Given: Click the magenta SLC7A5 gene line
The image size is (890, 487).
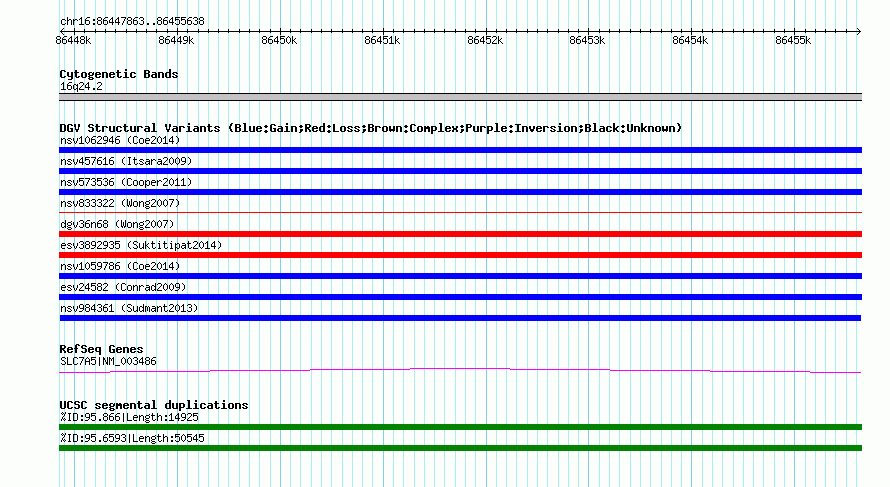Looking at the screenshot, I should point(460,370).
